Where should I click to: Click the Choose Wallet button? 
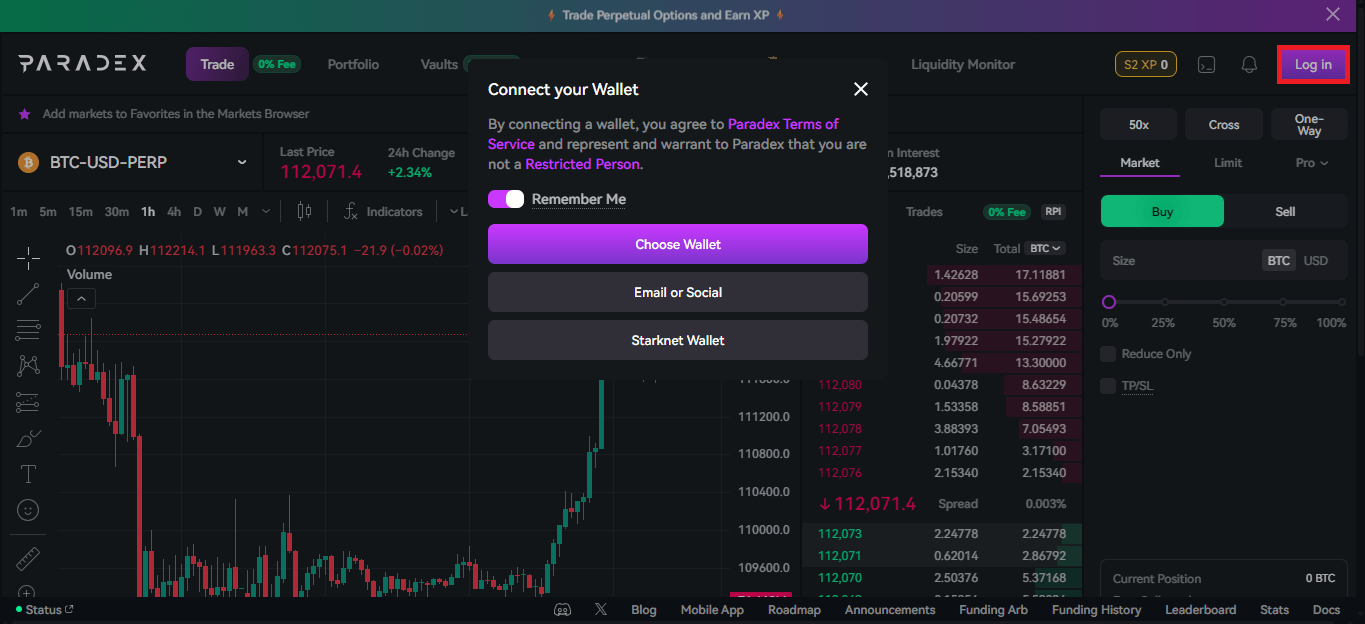click(x=677, y=244)
